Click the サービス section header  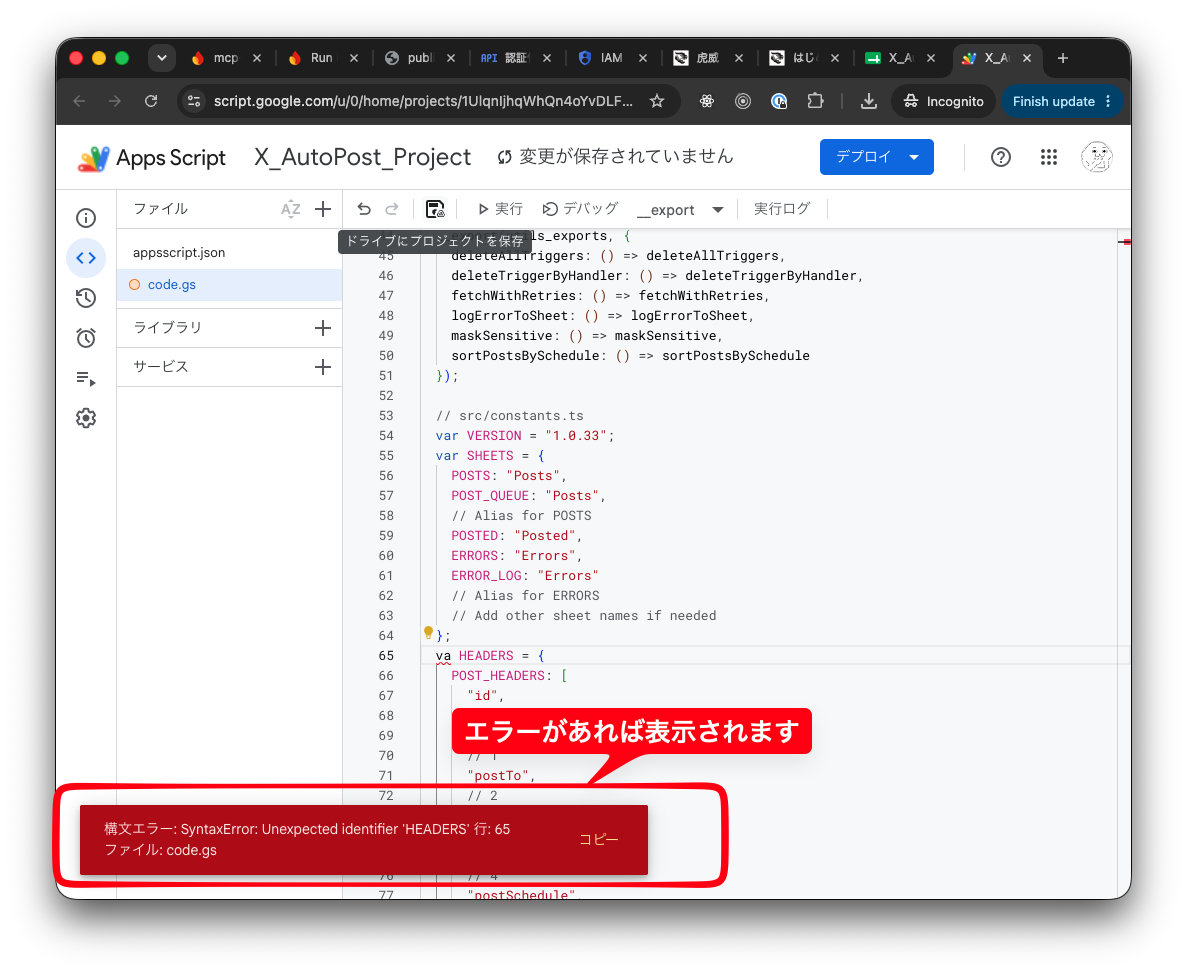point(160,366)
